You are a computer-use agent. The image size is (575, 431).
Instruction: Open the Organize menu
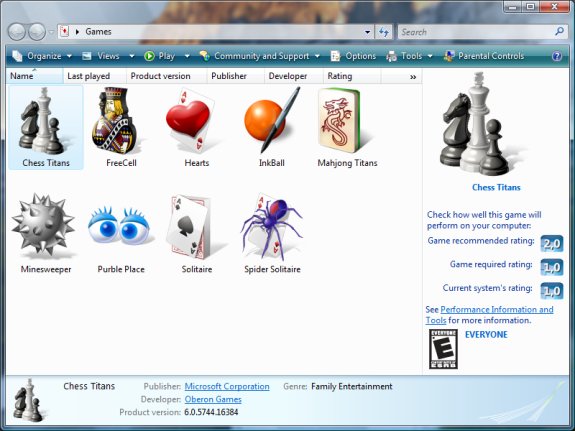coord(42,56)
